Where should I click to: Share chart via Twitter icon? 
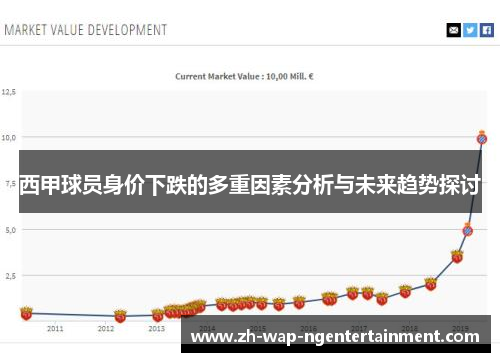pos(470,30)
